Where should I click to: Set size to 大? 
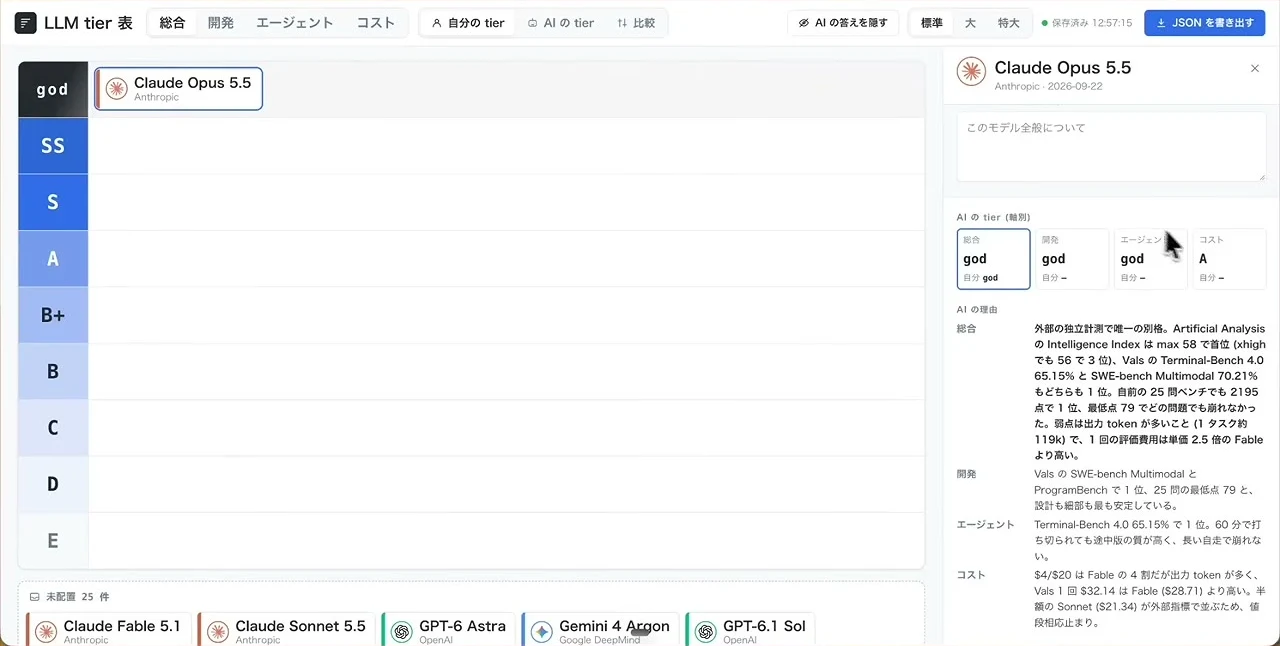[x=970, y=23]
